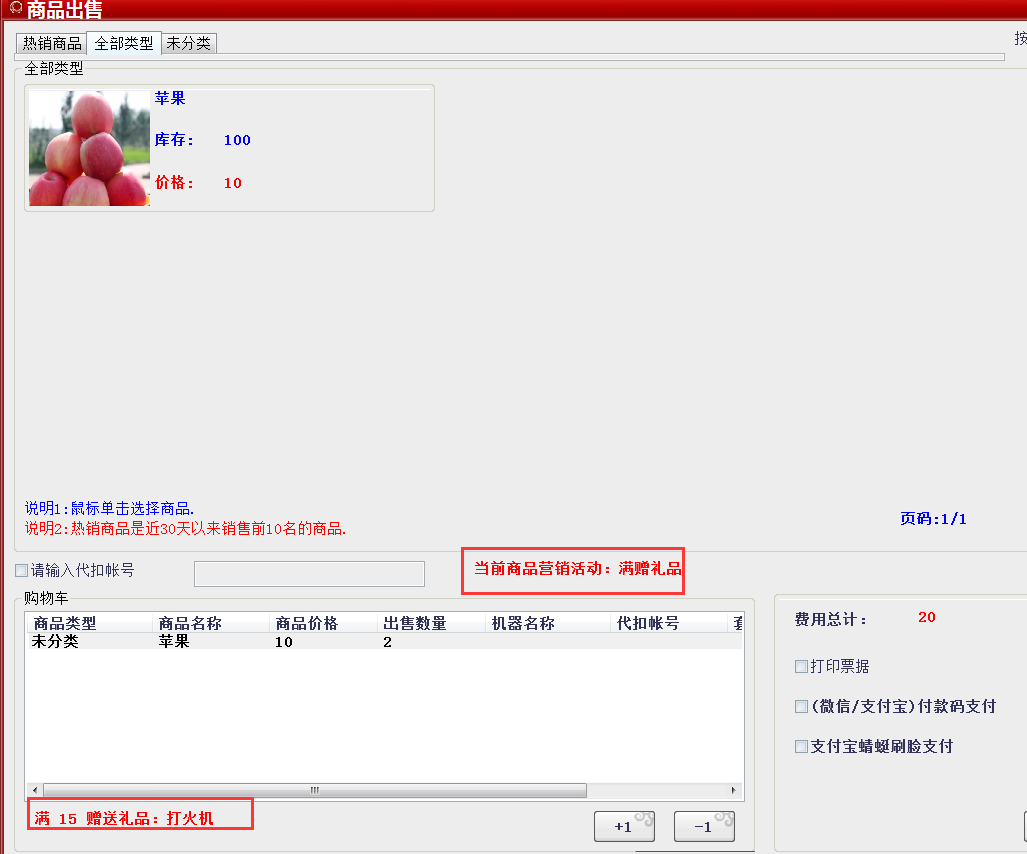Click the 商品价格 column header

click(326, 623)
